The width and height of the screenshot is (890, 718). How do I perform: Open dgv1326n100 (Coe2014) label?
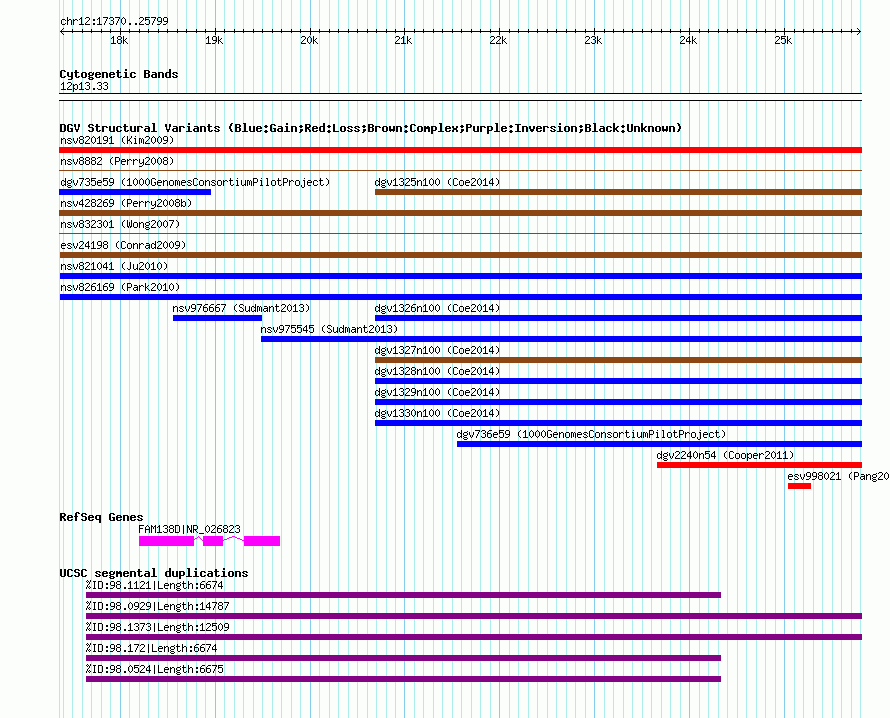(437, 308)
